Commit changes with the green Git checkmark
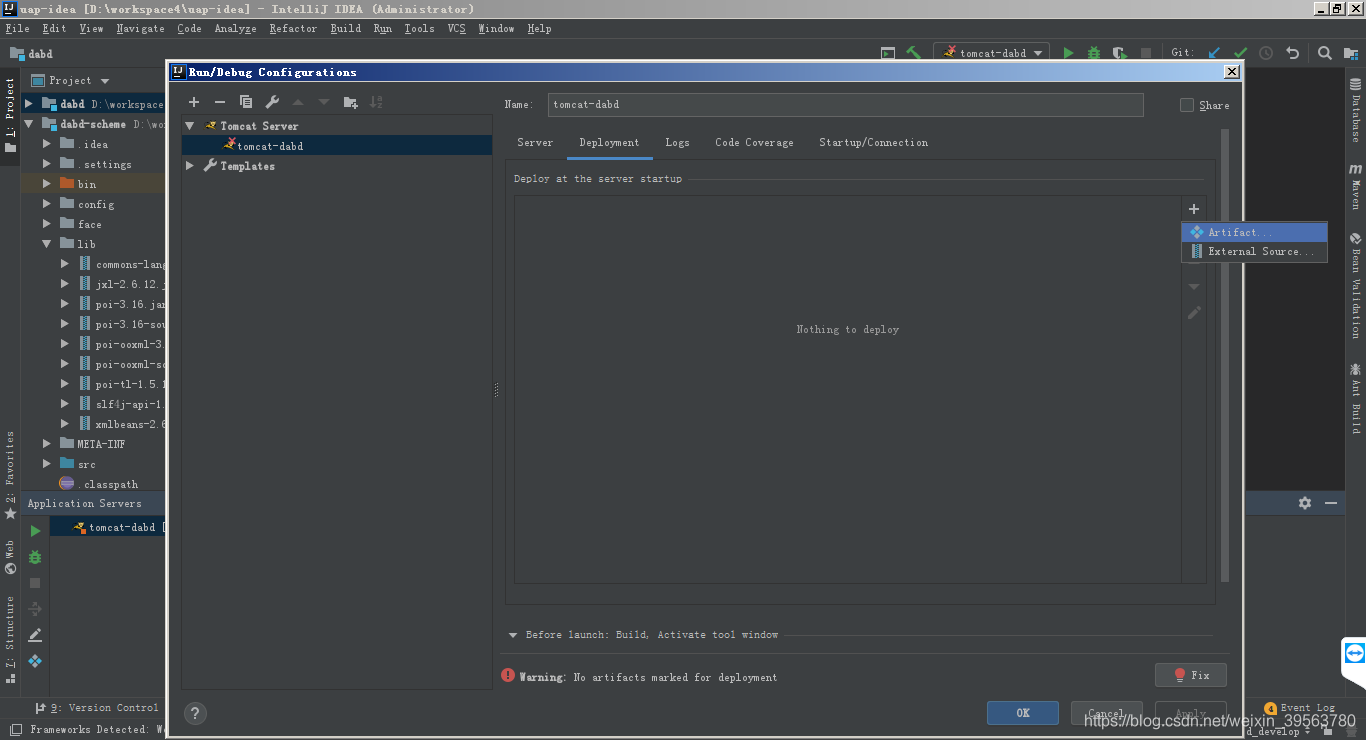The height and width of the screenshot is (740, 1366). click(1240, 53)
